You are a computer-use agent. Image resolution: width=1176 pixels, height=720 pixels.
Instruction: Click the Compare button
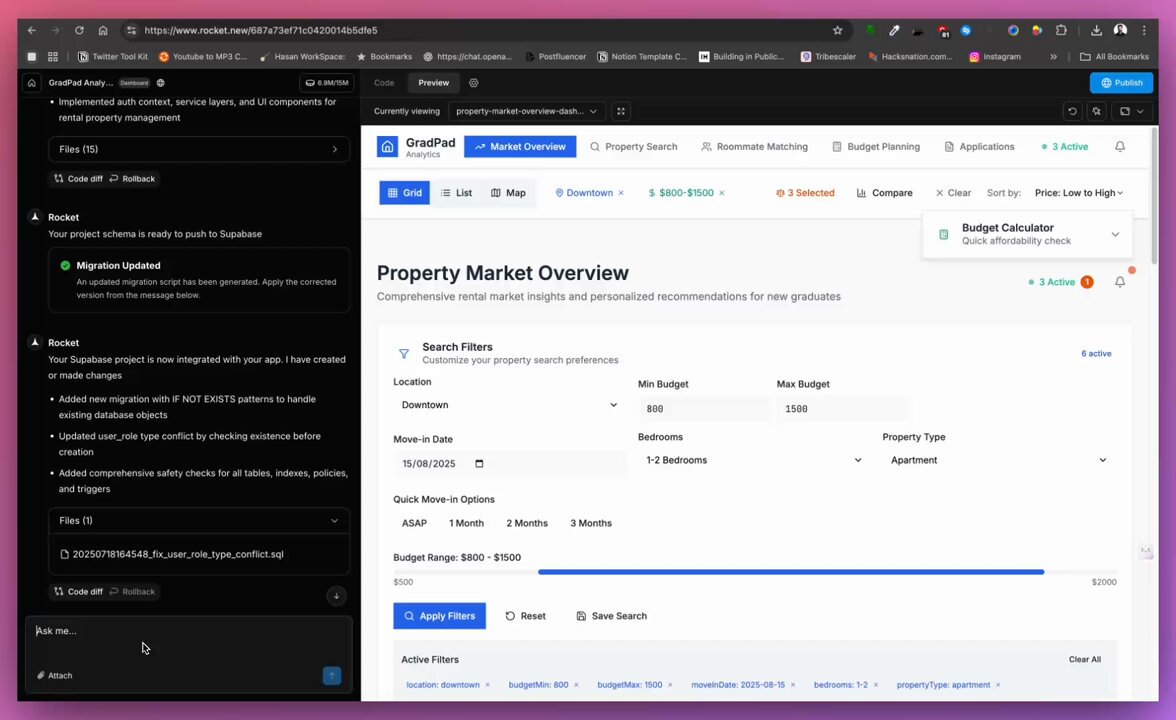pyautogui.click(x=884, y=193)
